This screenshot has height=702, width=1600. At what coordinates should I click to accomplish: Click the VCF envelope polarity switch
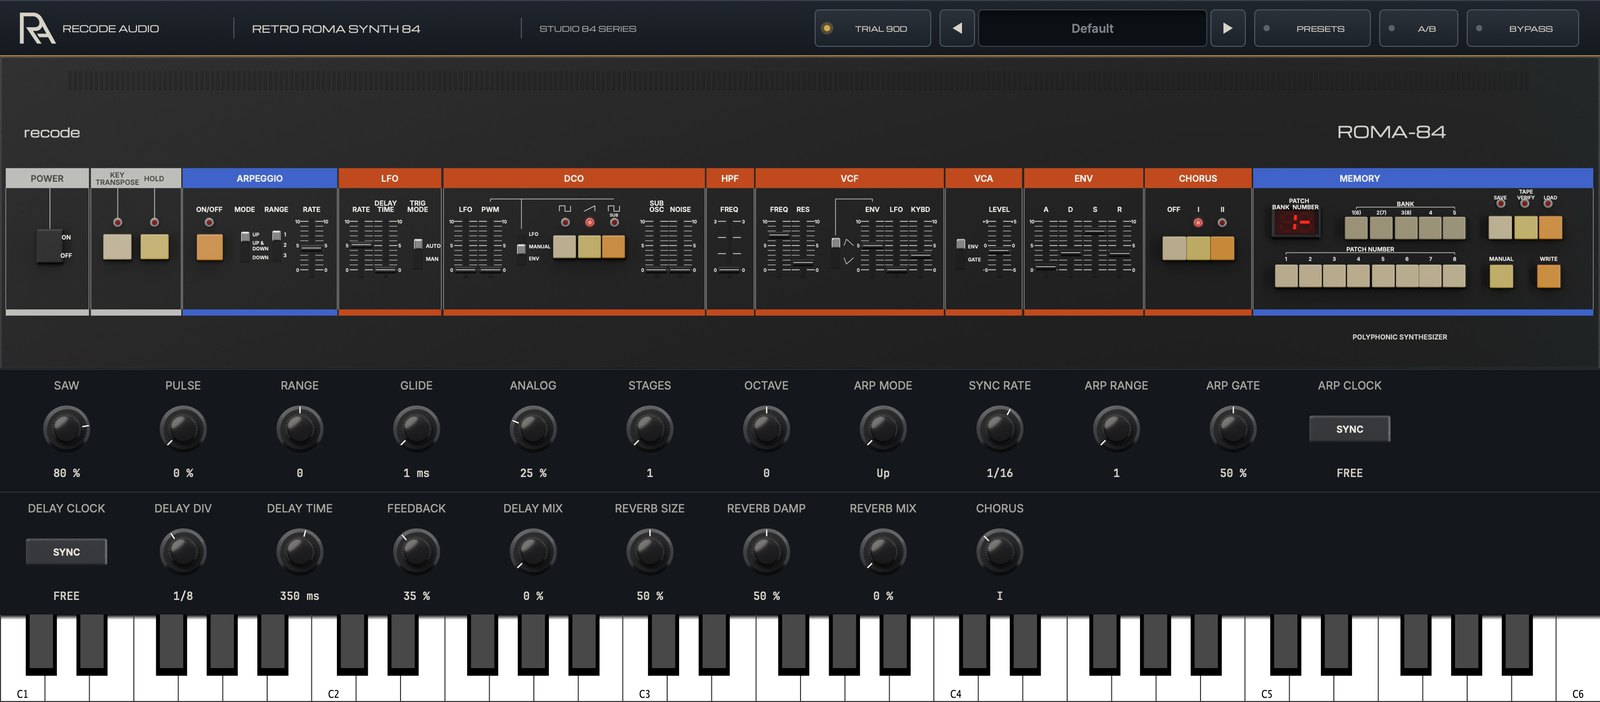[836, 252]
